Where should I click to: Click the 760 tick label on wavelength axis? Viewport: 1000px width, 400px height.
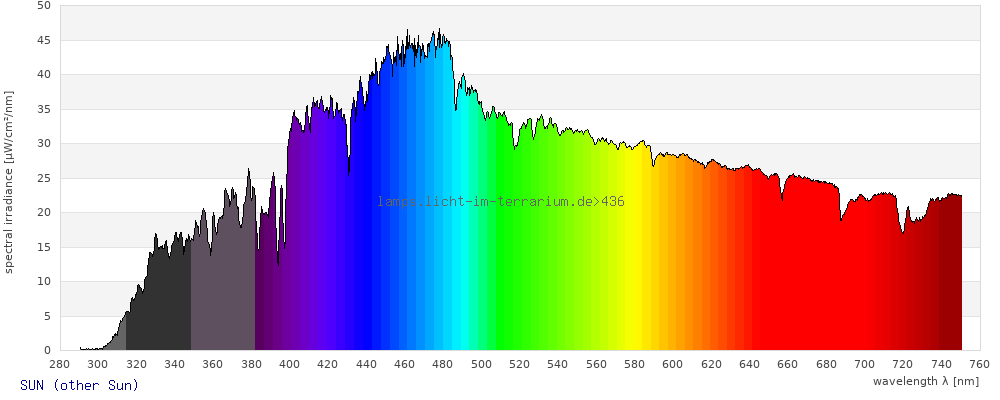[x=979, y=365]
